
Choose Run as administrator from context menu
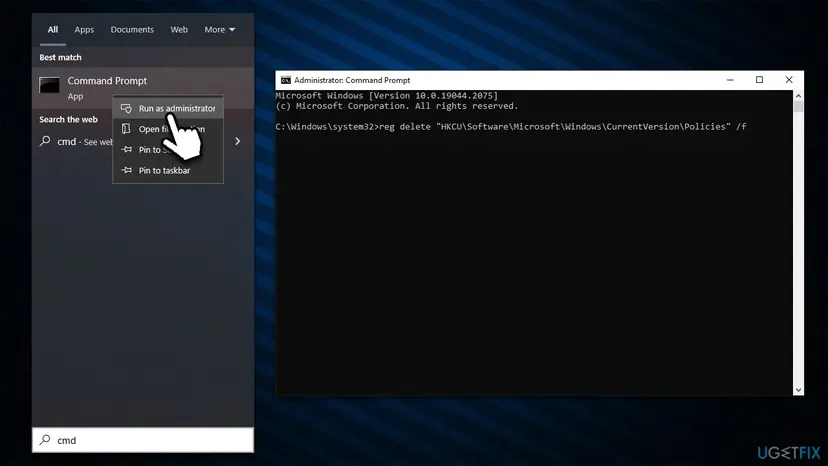coord(168,108)
